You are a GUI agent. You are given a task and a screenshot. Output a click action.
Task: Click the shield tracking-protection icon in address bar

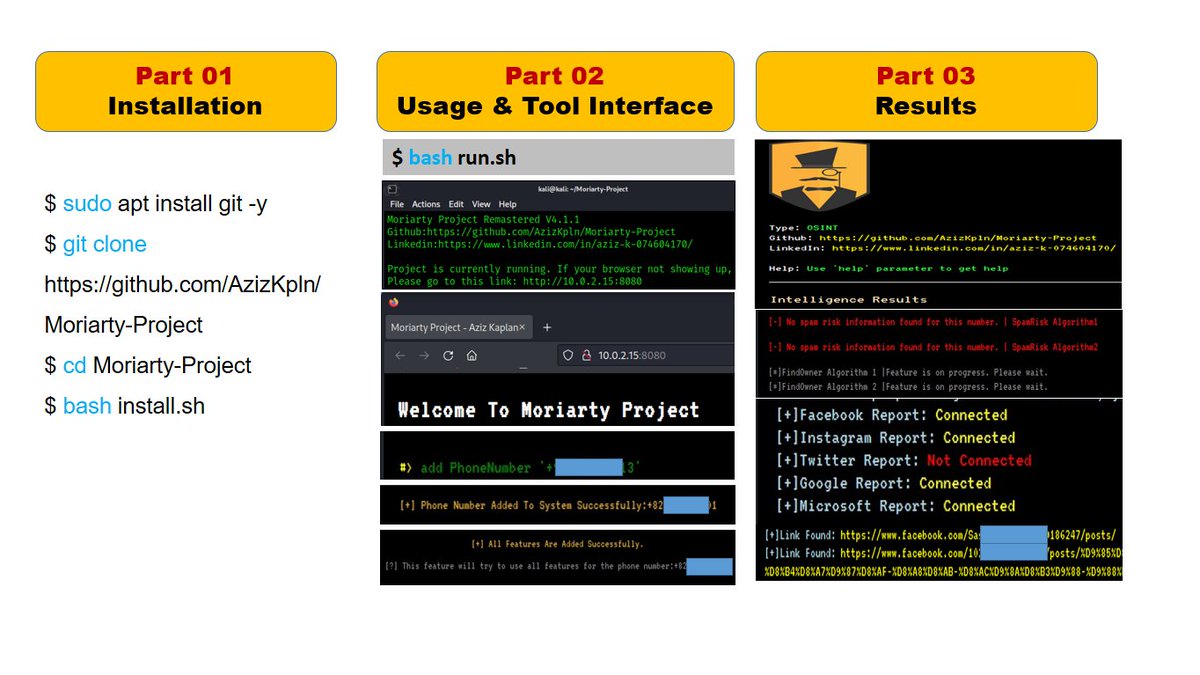[566, 355]
